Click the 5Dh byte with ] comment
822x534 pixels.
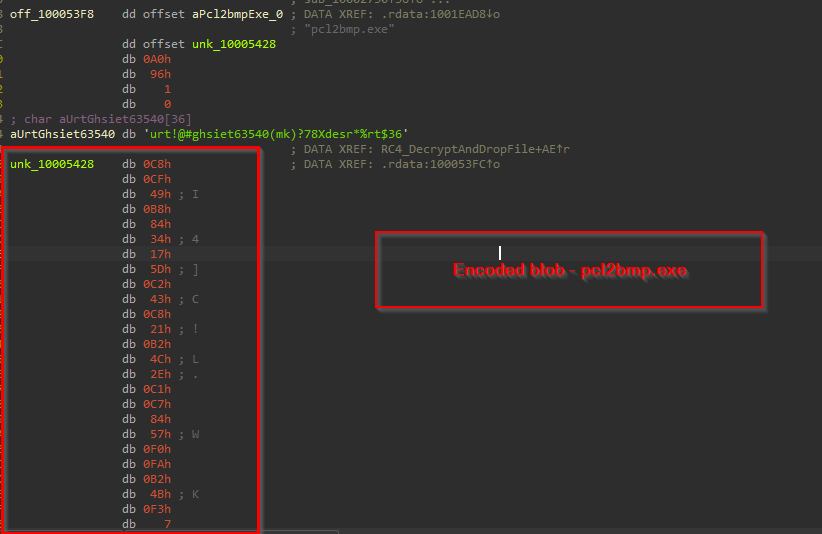pyautogui.click(x=160, y=269)
